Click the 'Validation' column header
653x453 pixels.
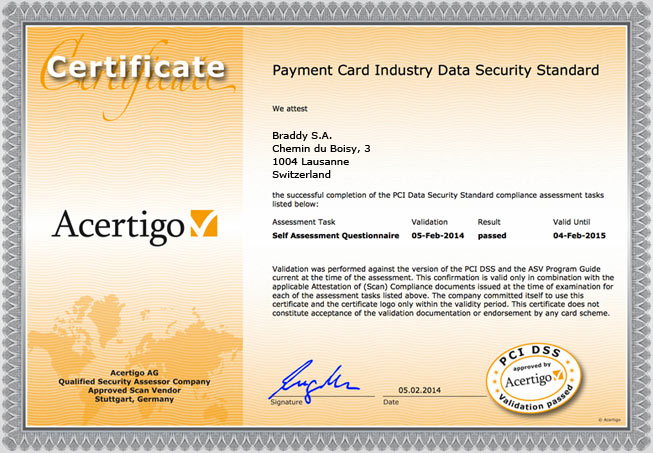[x=429, y=222]
